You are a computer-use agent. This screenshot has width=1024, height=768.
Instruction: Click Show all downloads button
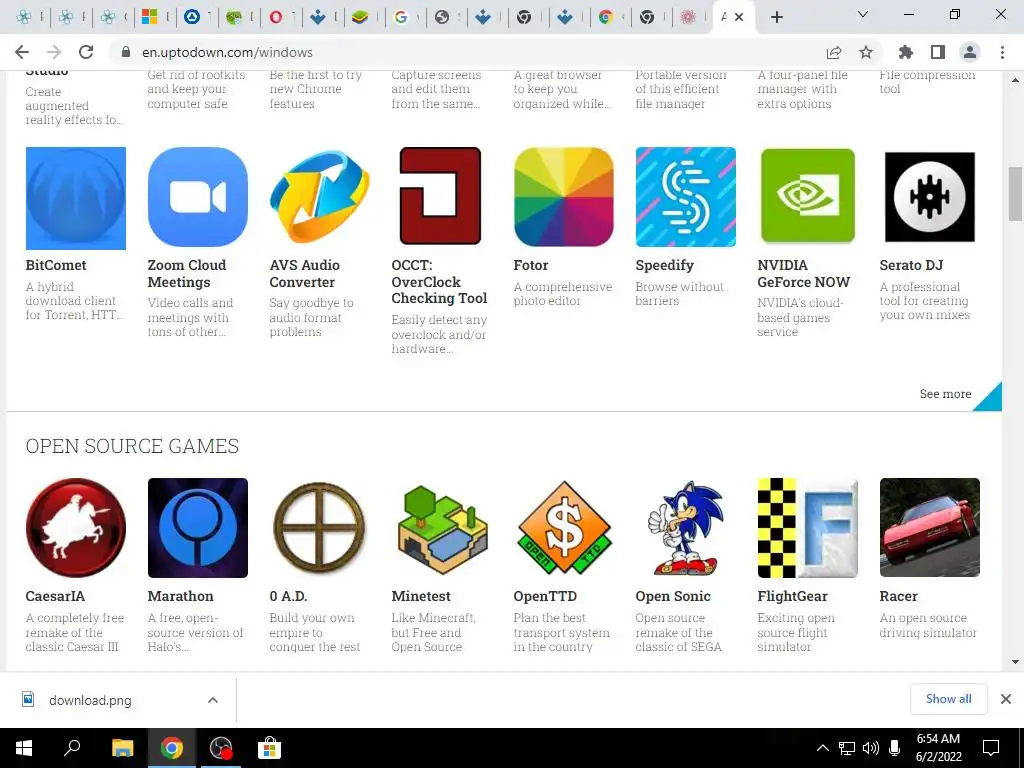click(948, 699)
